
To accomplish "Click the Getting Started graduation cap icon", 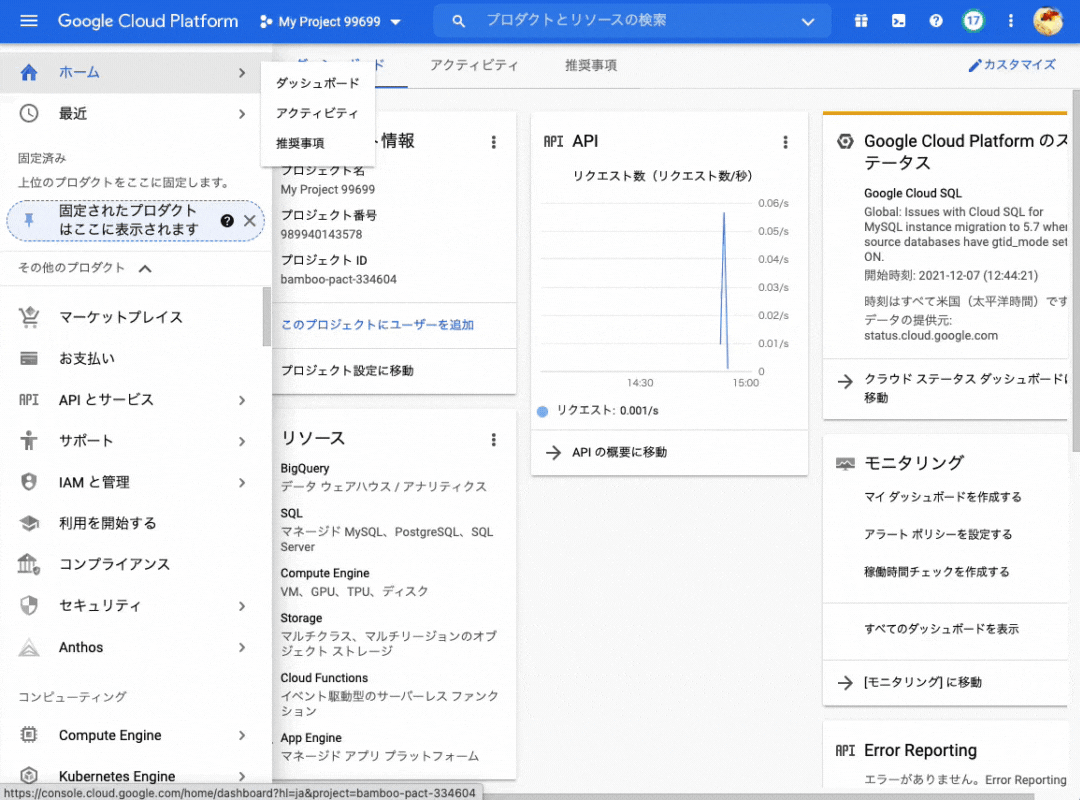I will (x=29, y=523).
